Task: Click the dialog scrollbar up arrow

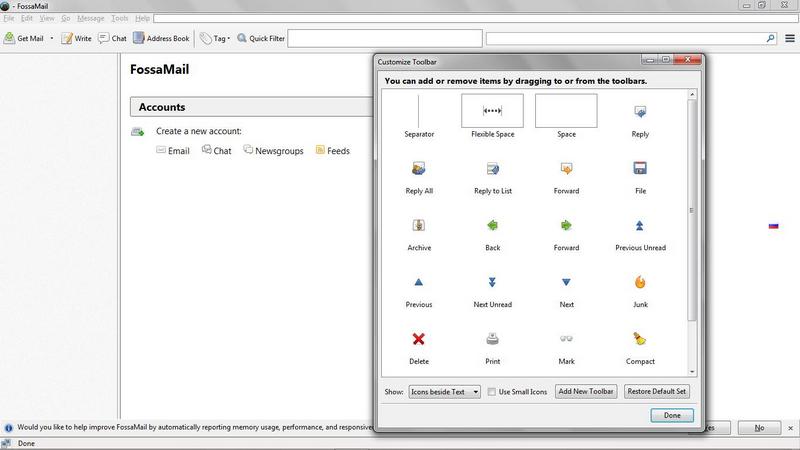Action: (692, 94)
